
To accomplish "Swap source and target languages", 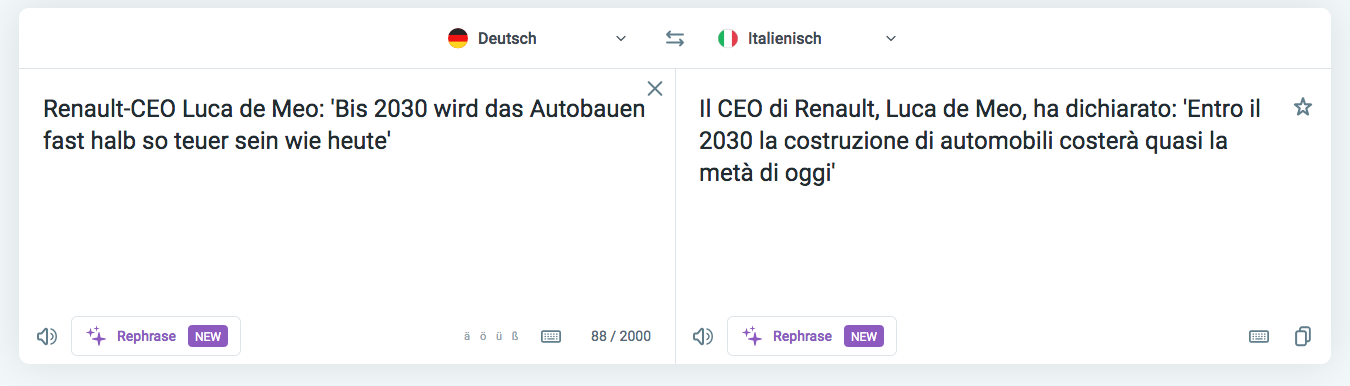I will click(675, 39).
